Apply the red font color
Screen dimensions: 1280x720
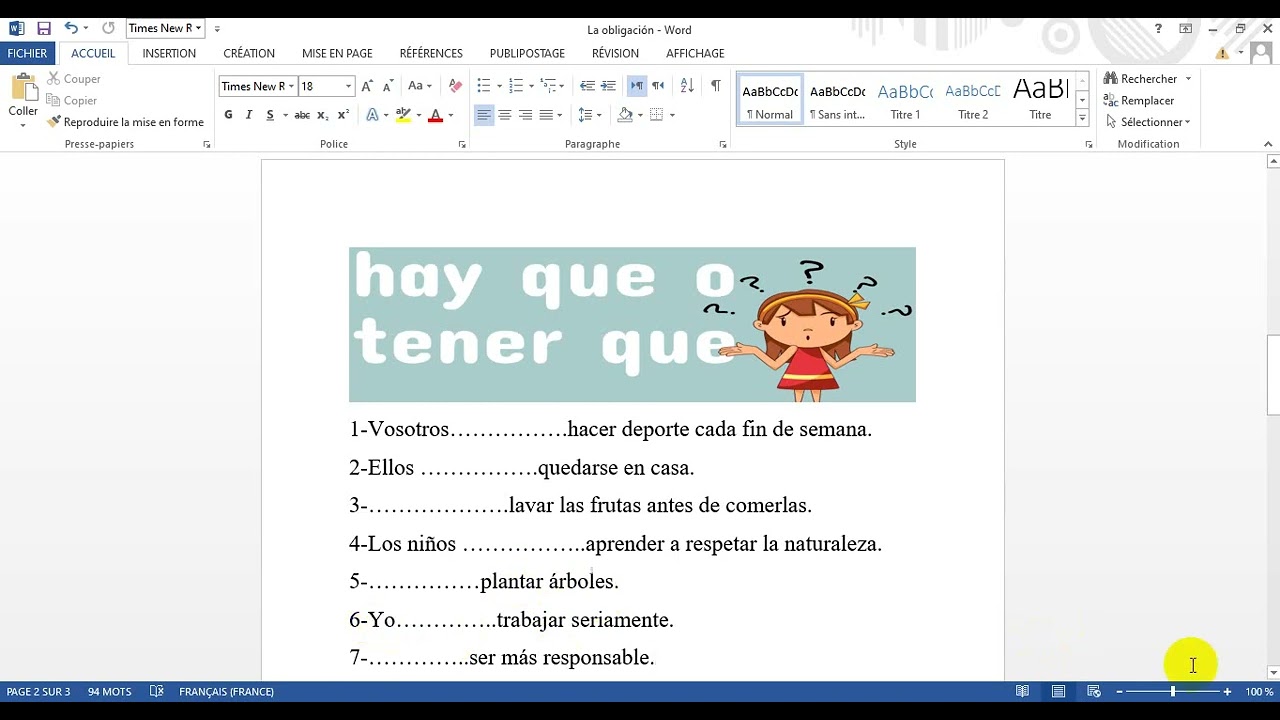pos(435,115)
